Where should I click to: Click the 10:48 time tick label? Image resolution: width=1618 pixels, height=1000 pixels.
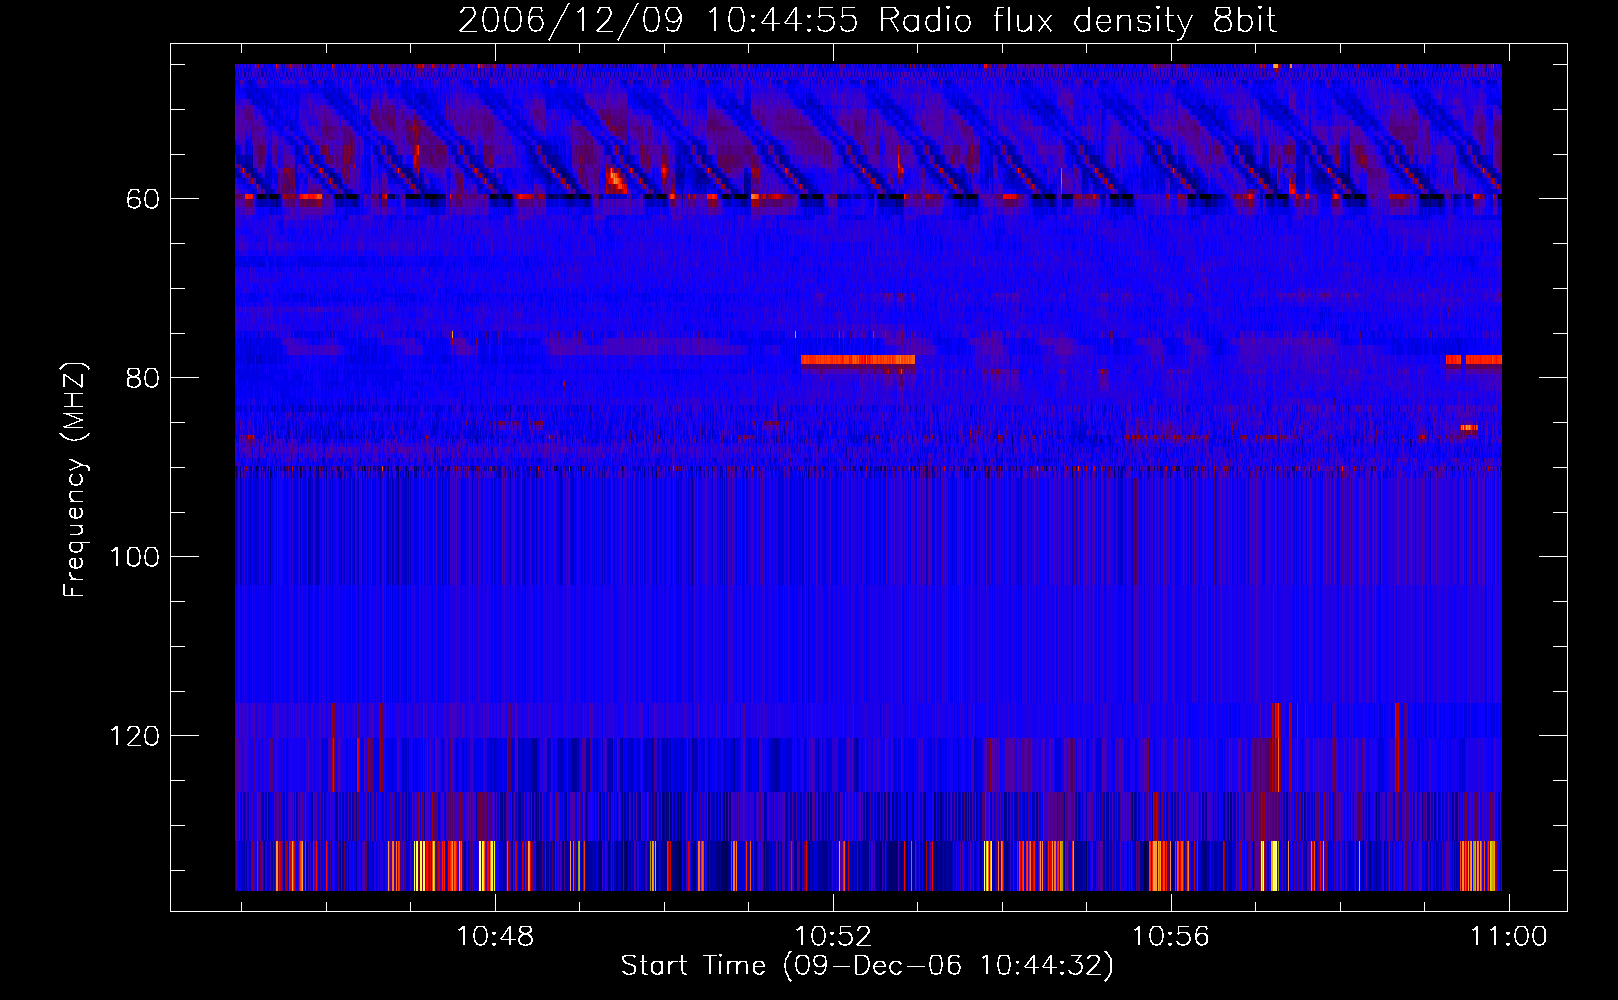point(495,937)
